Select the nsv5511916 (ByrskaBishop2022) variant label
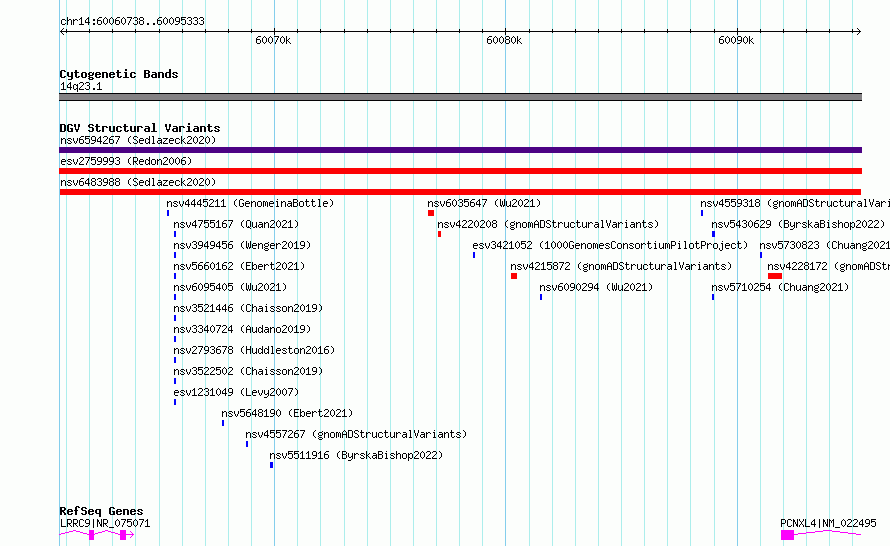The image size is (890, 546). (x=356, y=455)
